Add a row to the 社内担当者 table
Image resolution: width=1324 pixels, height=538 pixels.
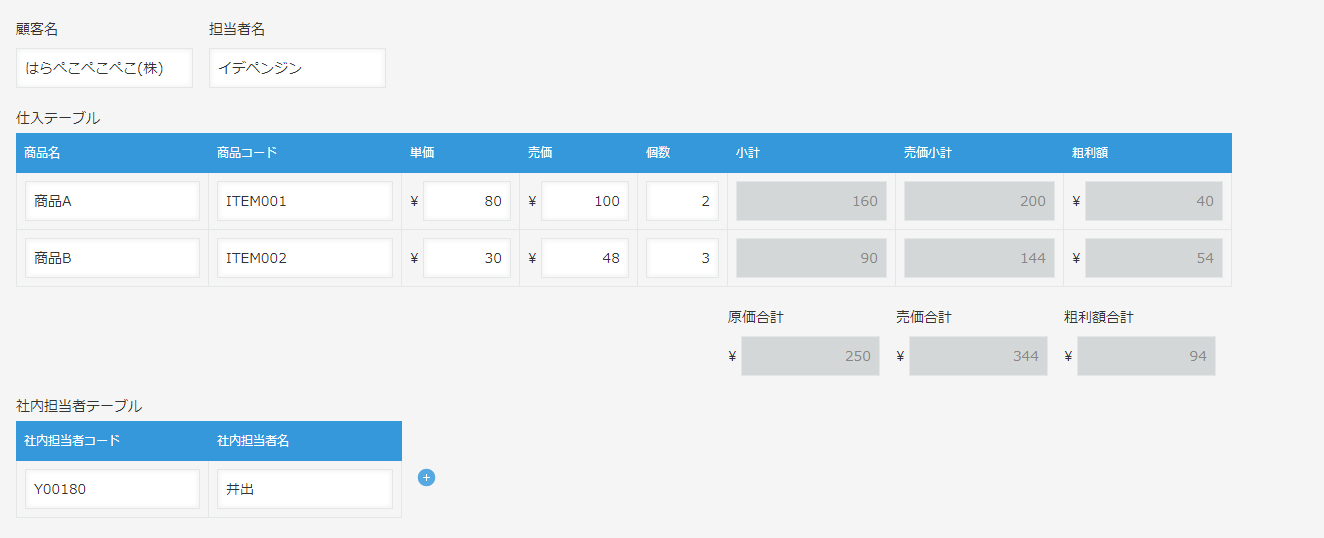pyautogui.click(x=426, y=478)
